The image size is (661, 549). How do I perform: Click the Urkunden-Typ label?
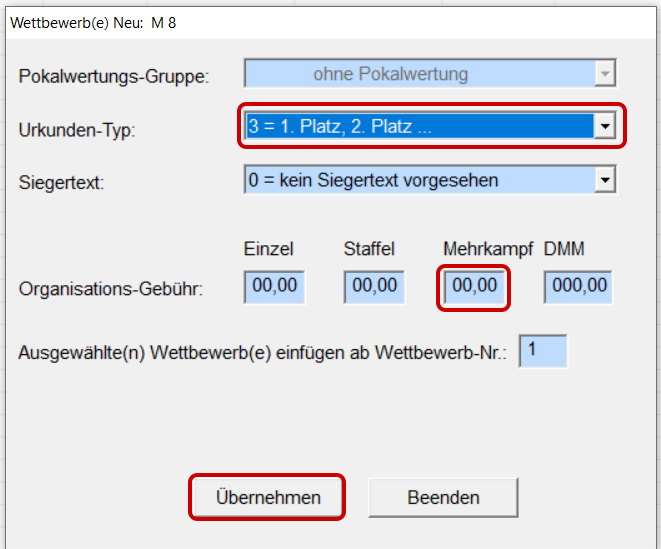pyautogui.click(x=76, y=130)
